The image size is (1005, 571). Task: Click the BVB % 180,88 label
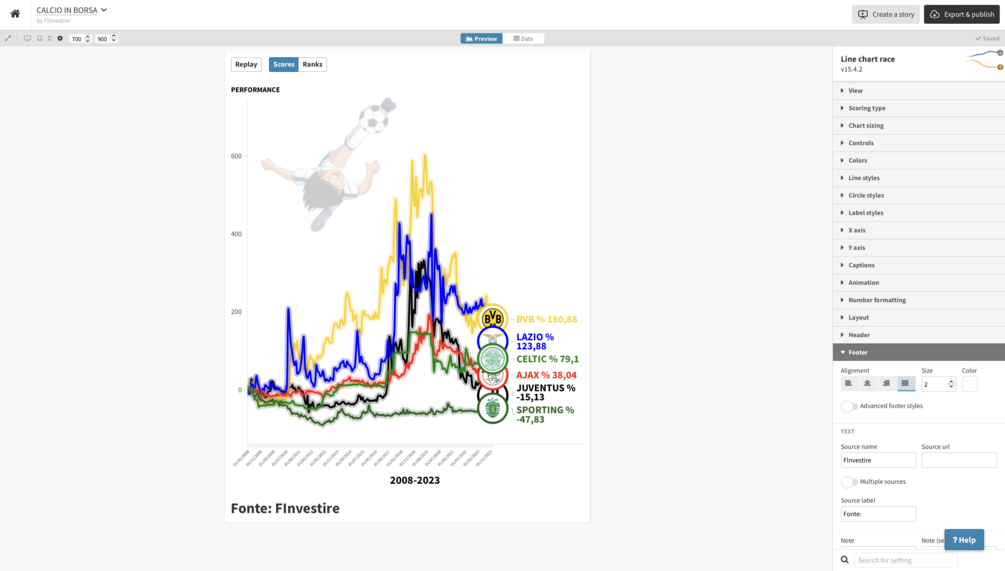pyautogui.click(x=547, y=319)
